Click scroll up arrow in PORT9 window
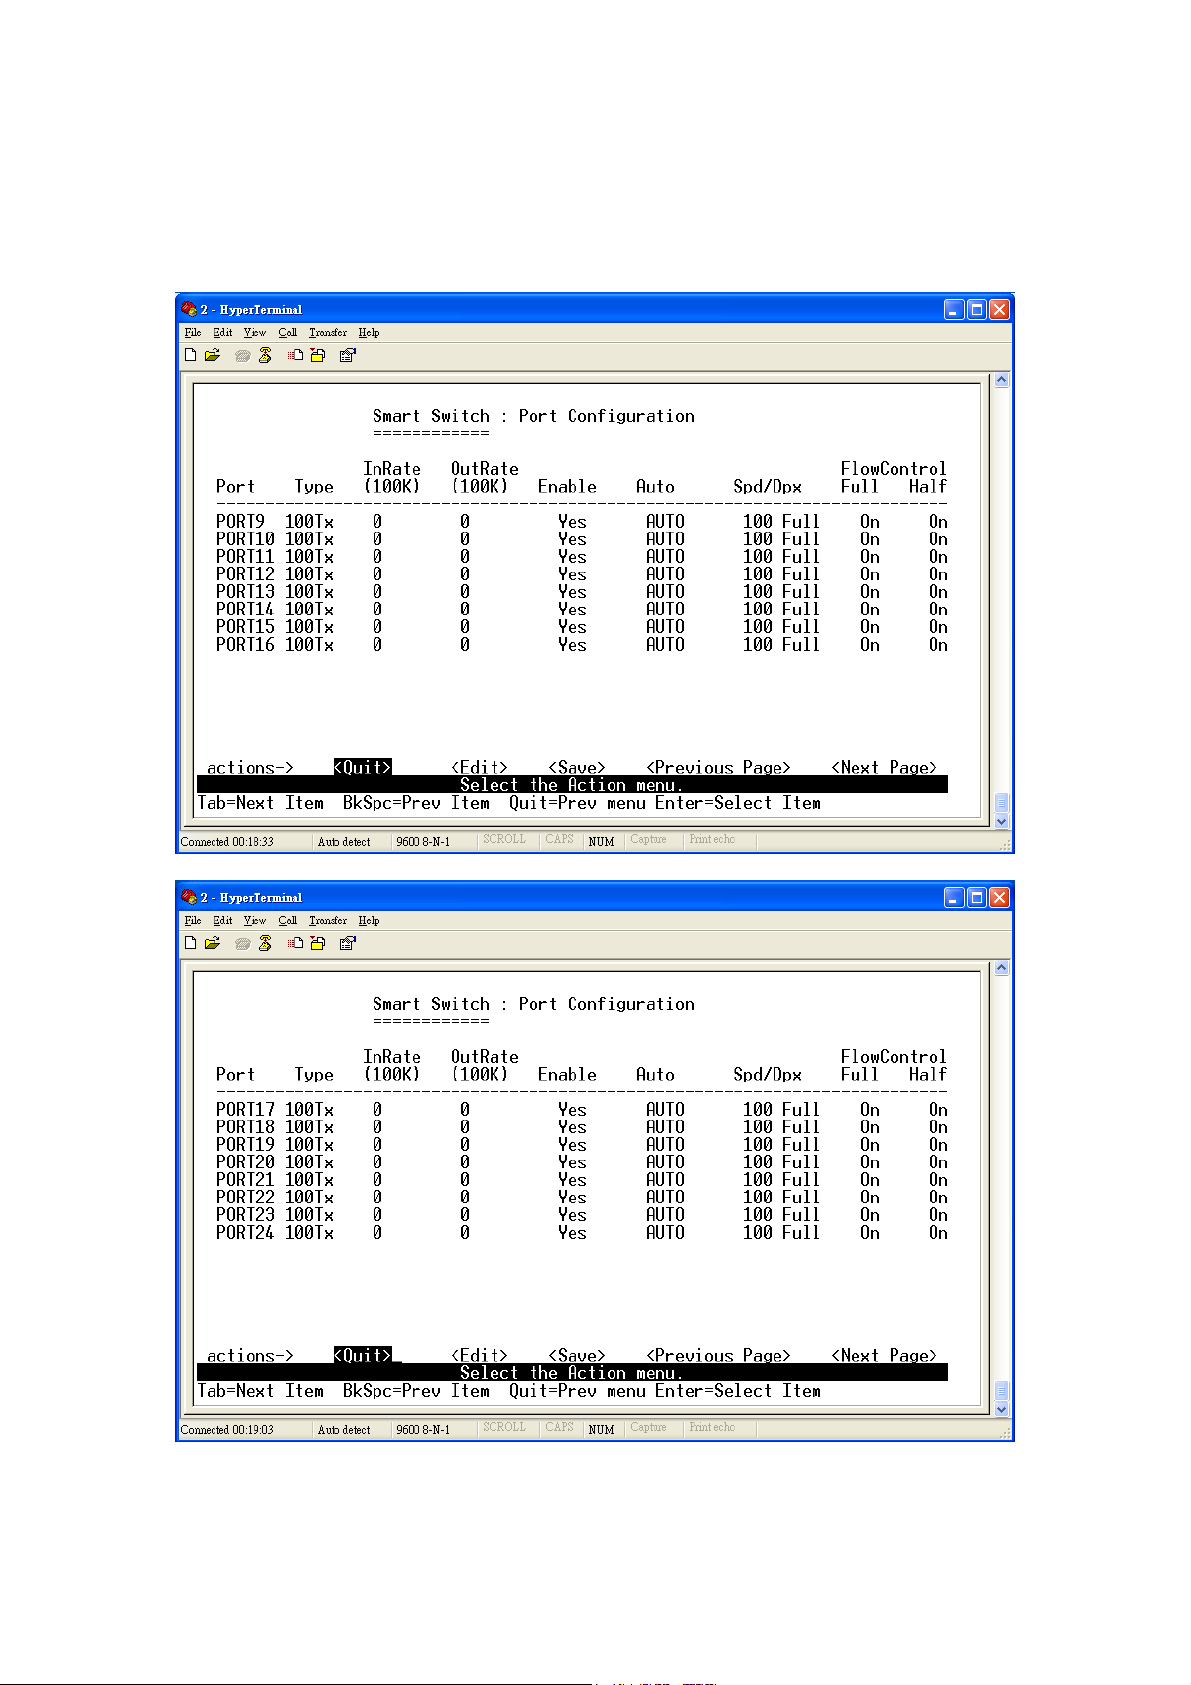This screenshot has height=1685, width=1191. click(1002, 380)
